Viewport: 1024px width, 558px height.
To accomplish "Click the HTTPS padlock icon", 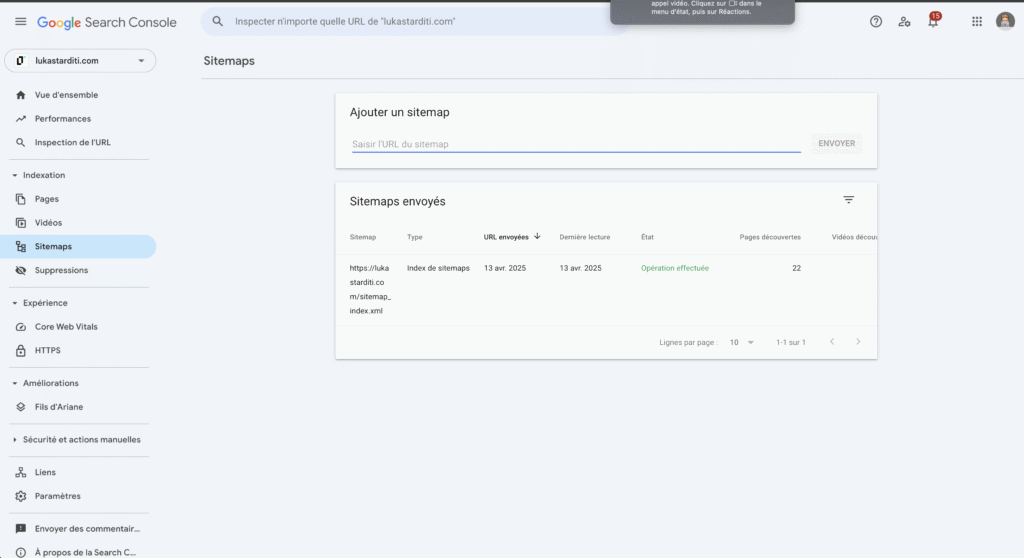I will pos(21,350).
